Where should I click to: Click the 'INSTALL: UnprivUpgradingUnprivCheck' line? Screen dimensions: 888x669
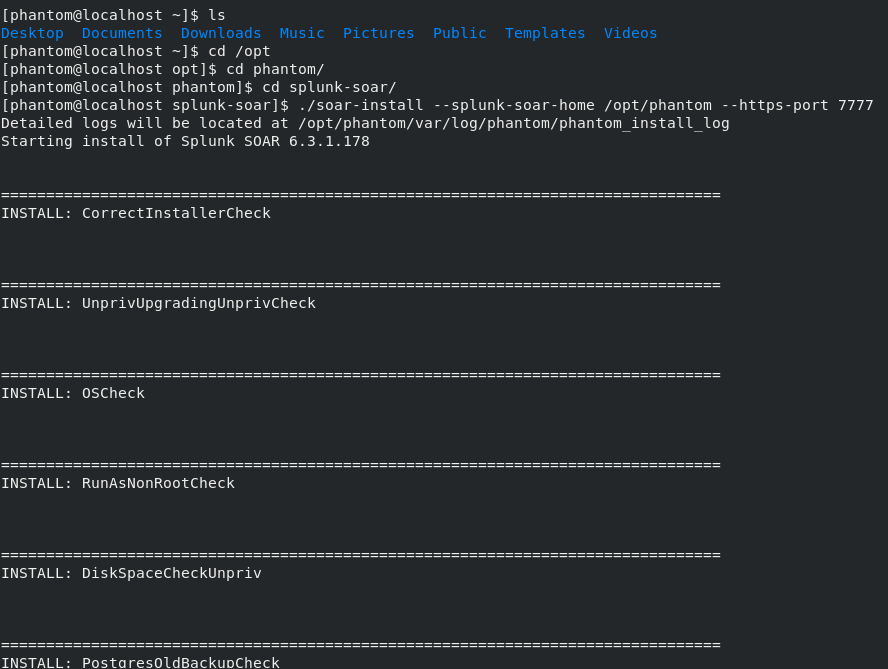(158, 303)
